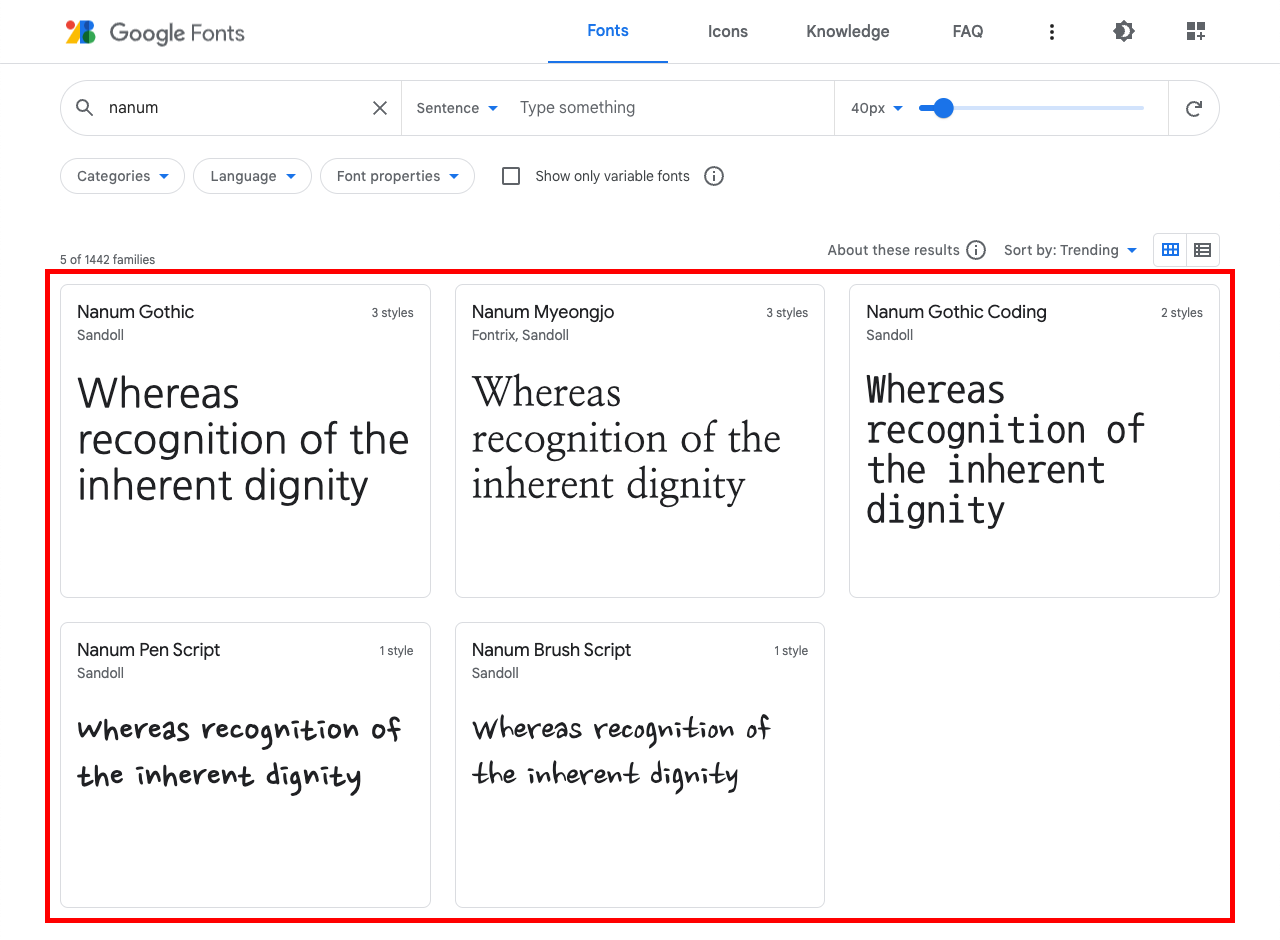Open the more options vertical dots menu
The image size is (1280, 940).
pyautogui.click(x=1051, y=32)
